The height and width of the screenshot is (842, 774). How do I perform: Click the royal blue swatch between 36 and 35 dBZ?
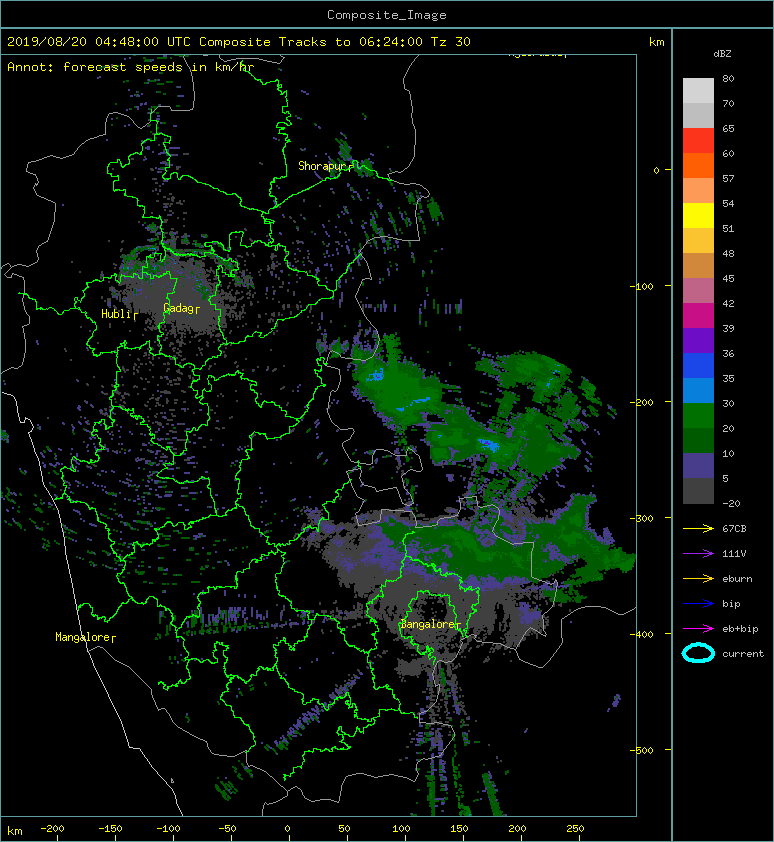click(x=698, y=366)
